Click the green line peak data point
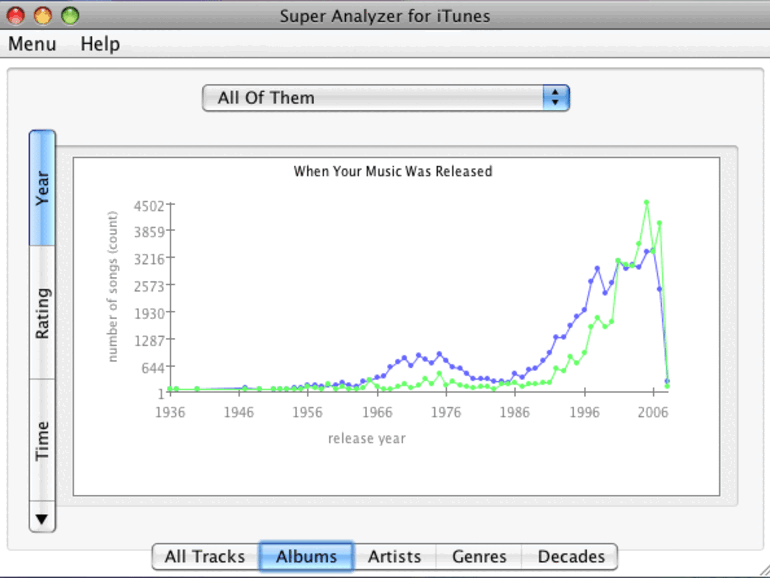 646,202
